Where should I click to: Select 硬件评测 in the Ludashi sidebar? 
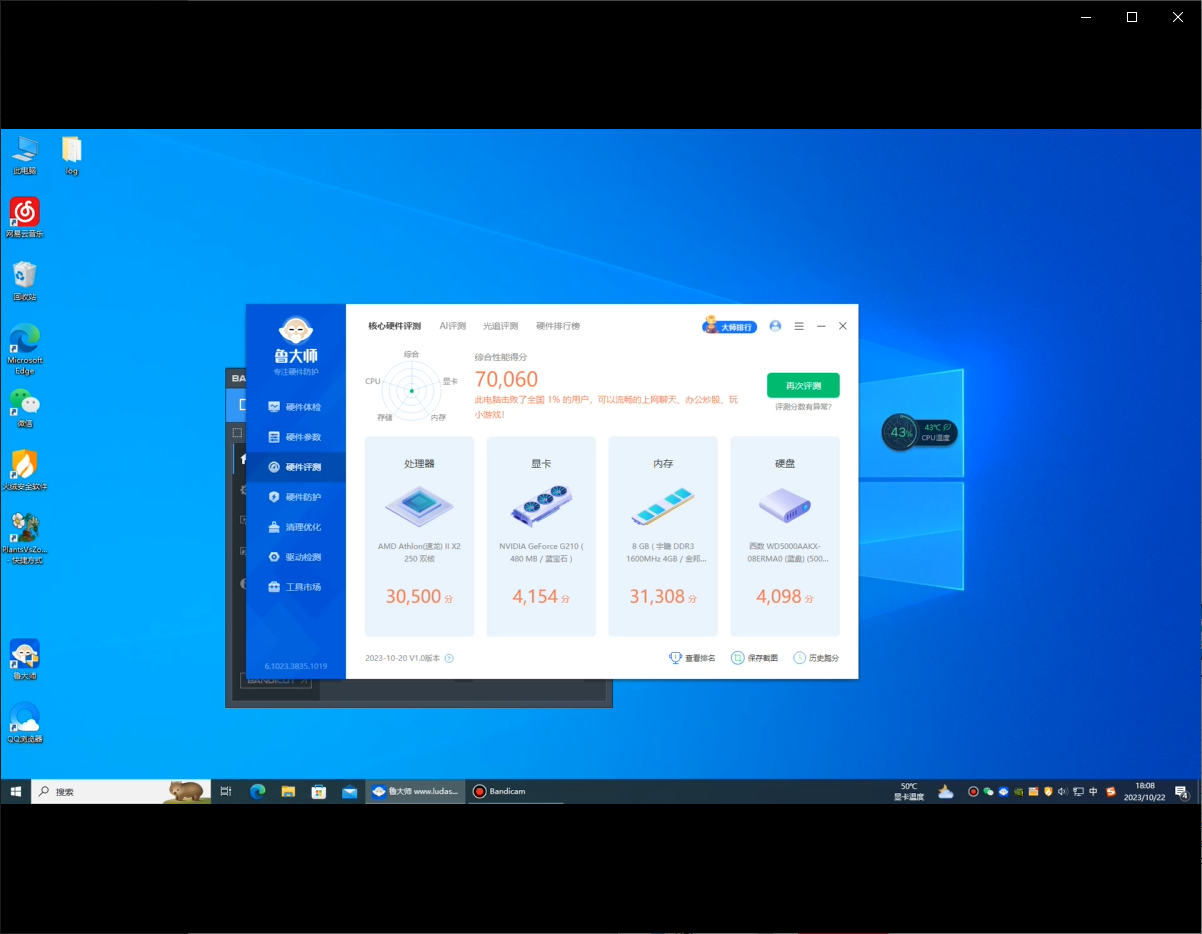coord(296,467)
